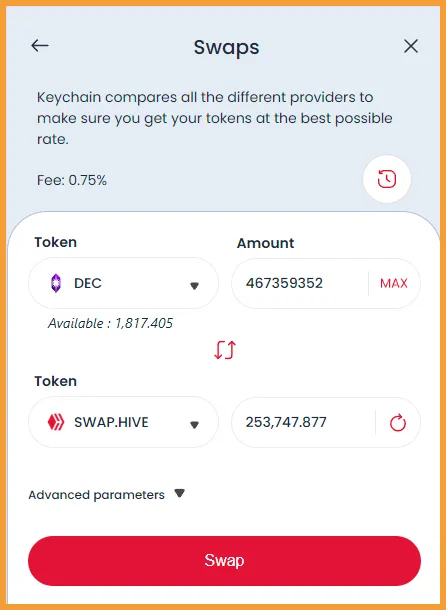Image resolution: width=446 pixels, height=610 pixels.
Task: Close the Swaps panel
Action: (x=411, y=46)
